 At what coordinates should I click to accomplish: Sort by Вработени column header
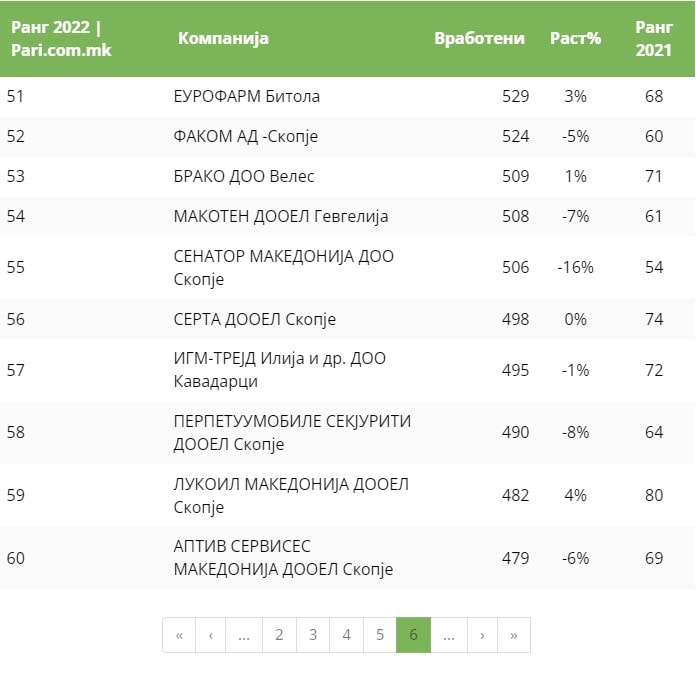click(x=479, y=39)
